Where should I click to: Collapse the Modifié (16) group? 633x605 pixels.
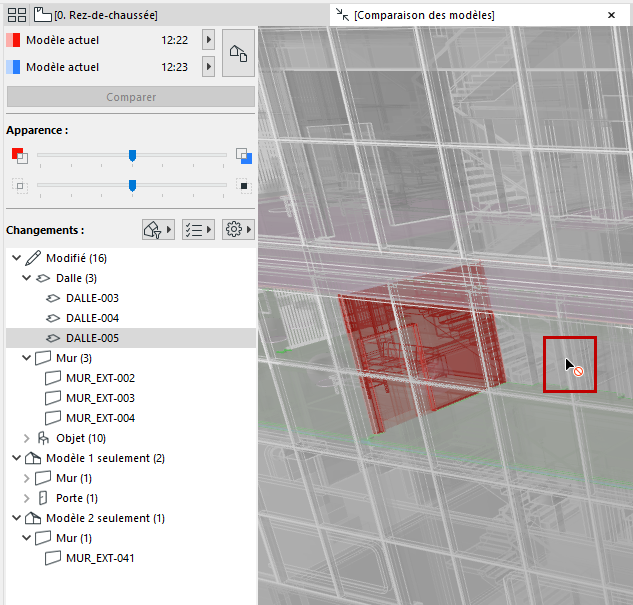click(x=16, y=257)
